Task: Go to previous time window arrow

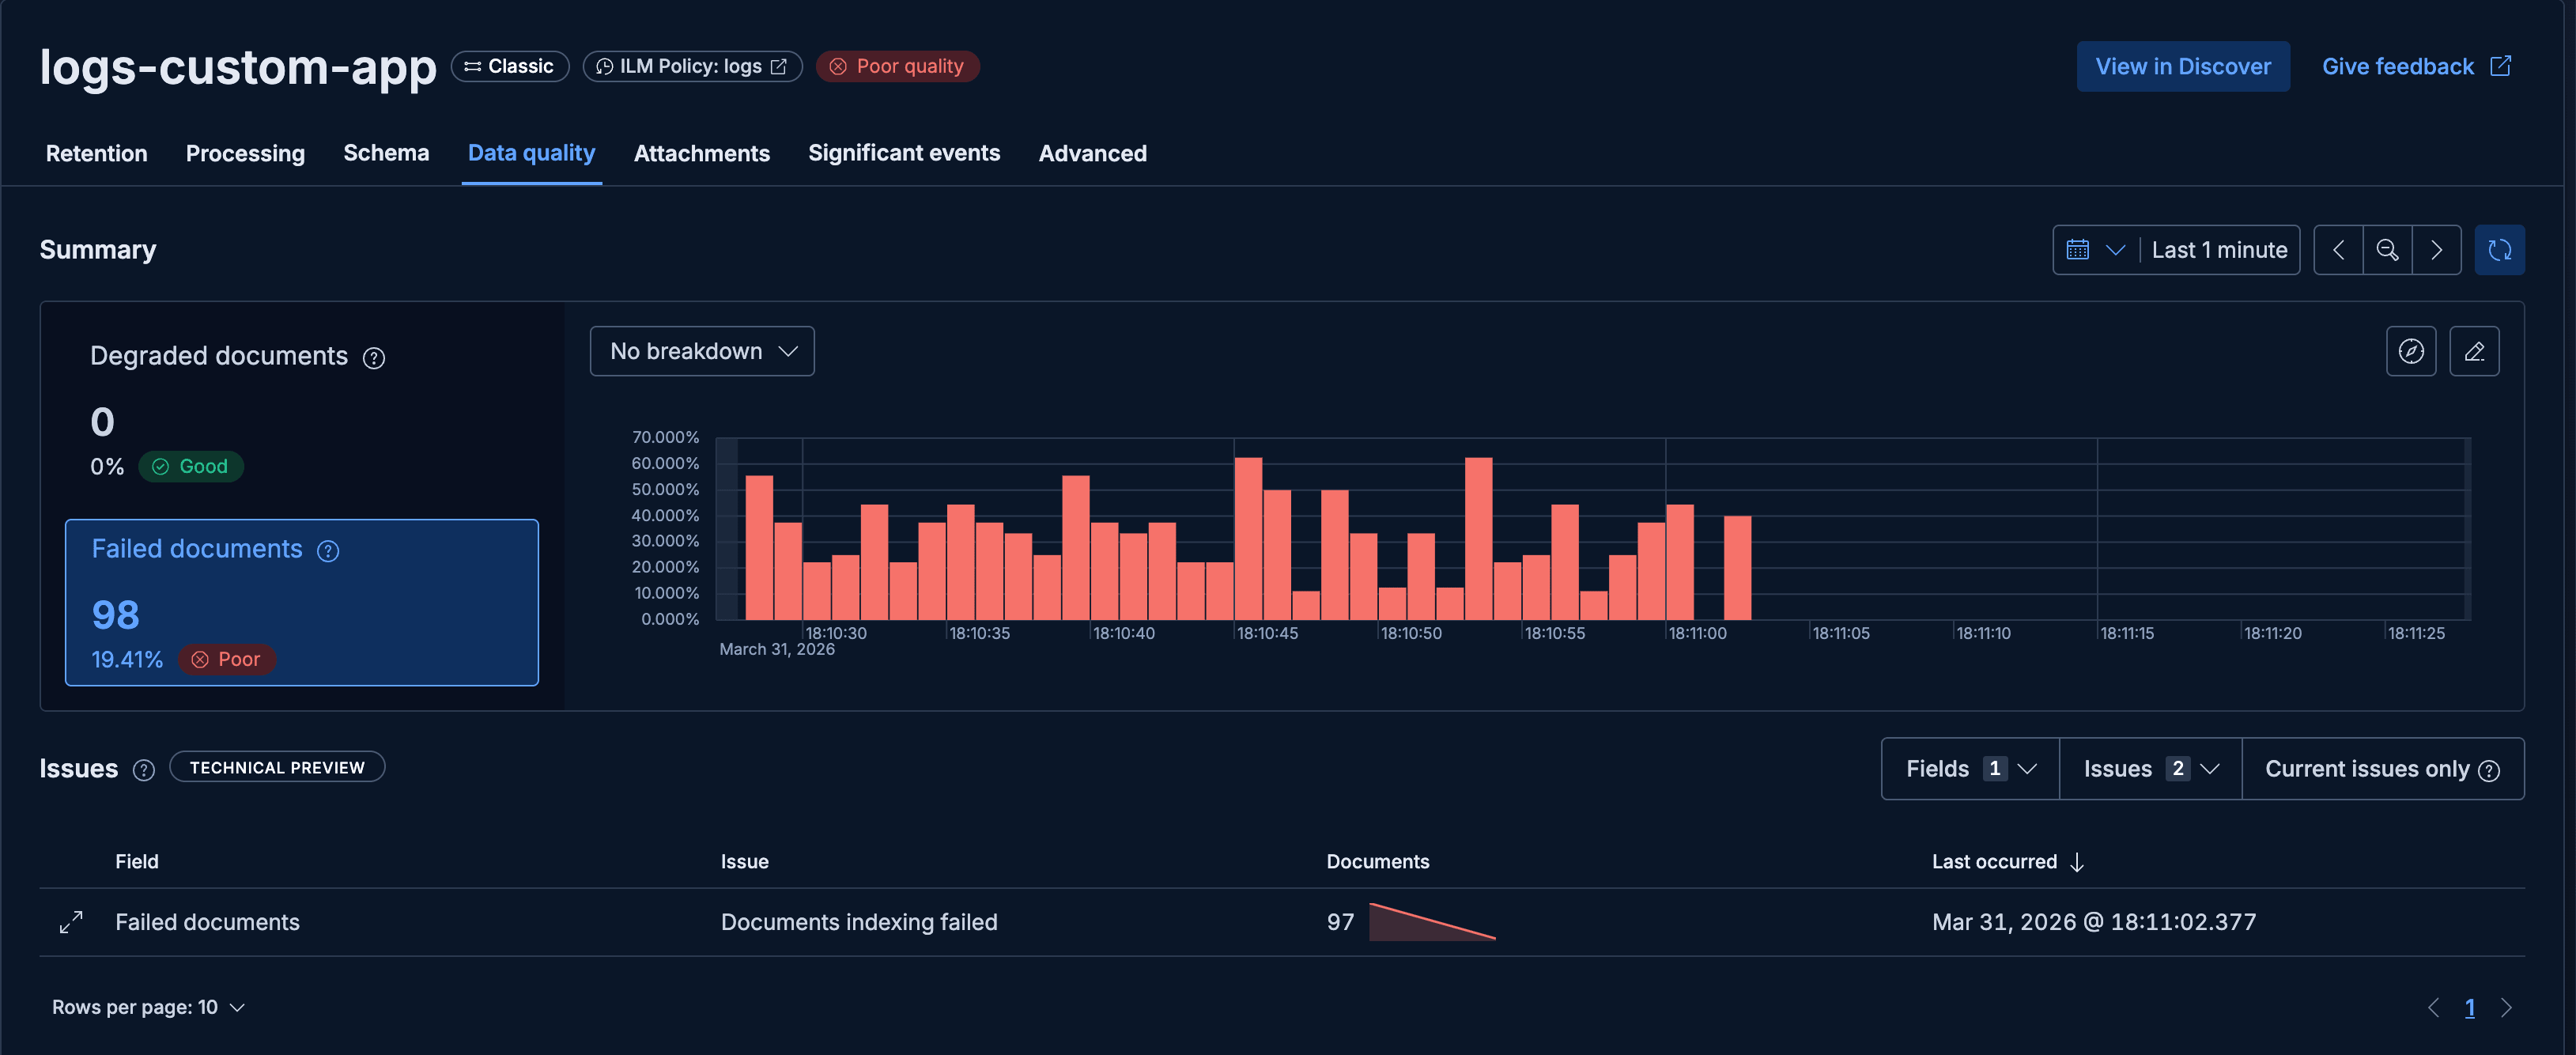Action: 2338,250
